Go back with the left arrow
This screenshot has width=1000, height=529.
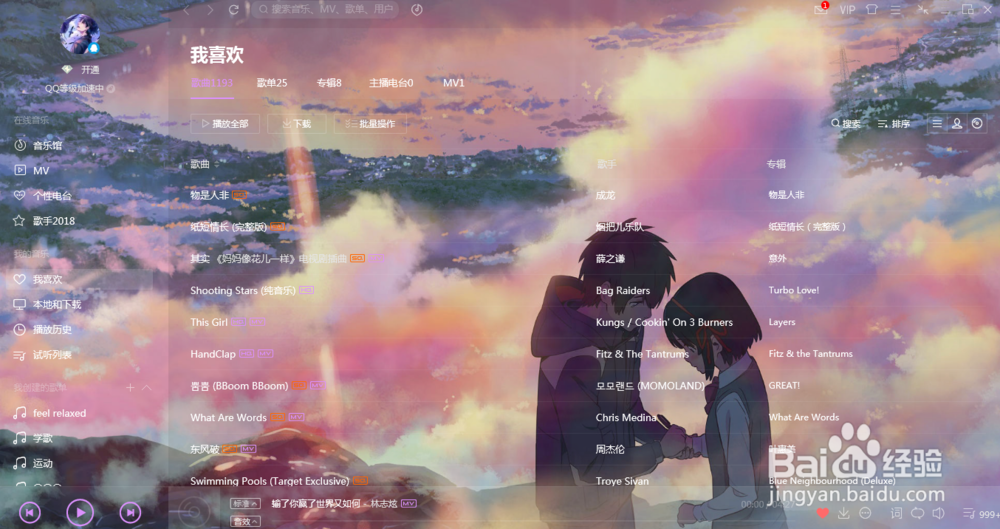point(186,10)
